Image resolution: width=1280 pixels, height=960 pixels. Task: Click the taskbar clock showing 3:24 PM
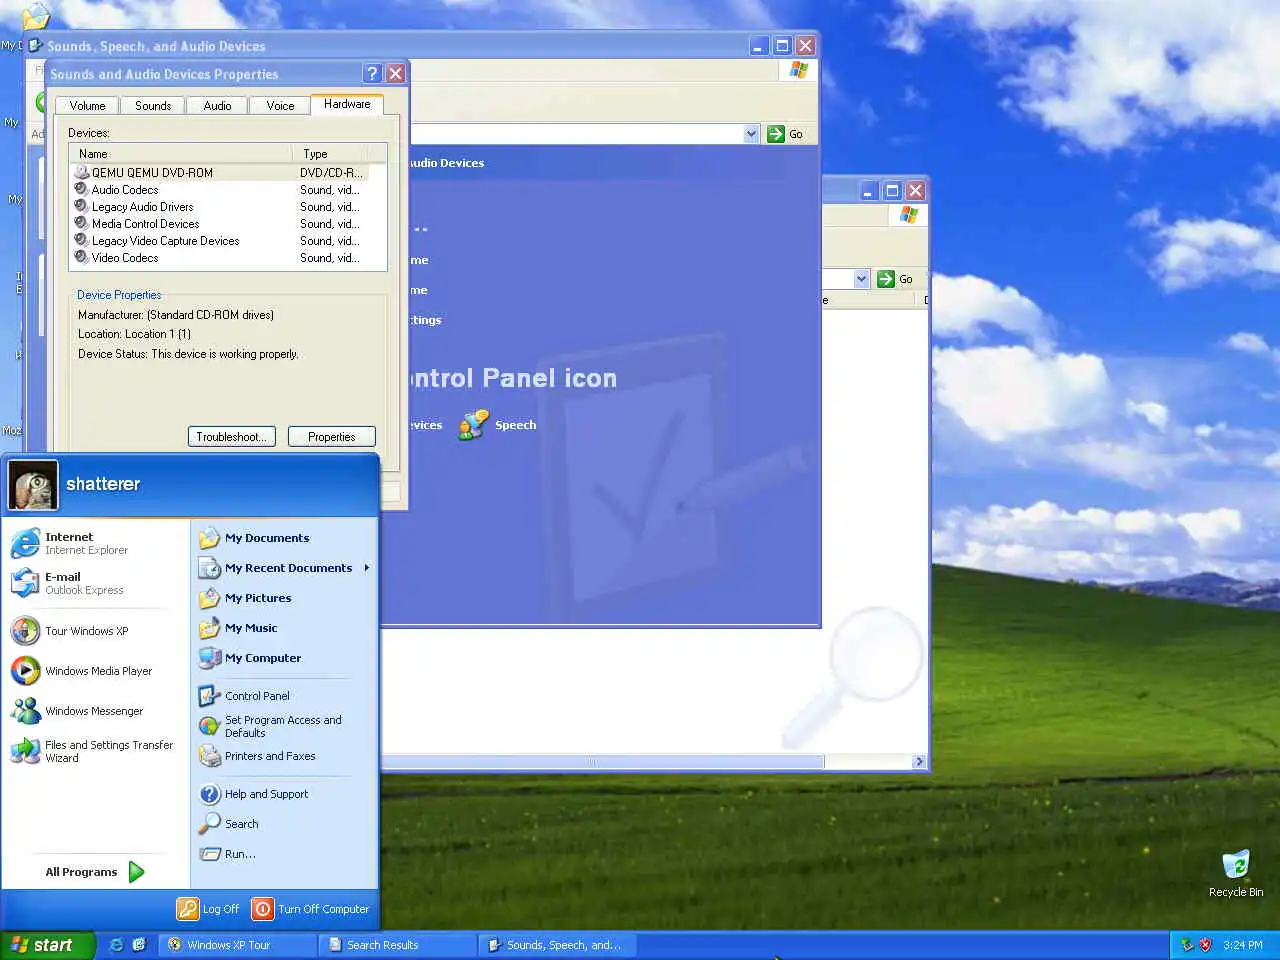pyautogui.click(x=1242, y=945)
